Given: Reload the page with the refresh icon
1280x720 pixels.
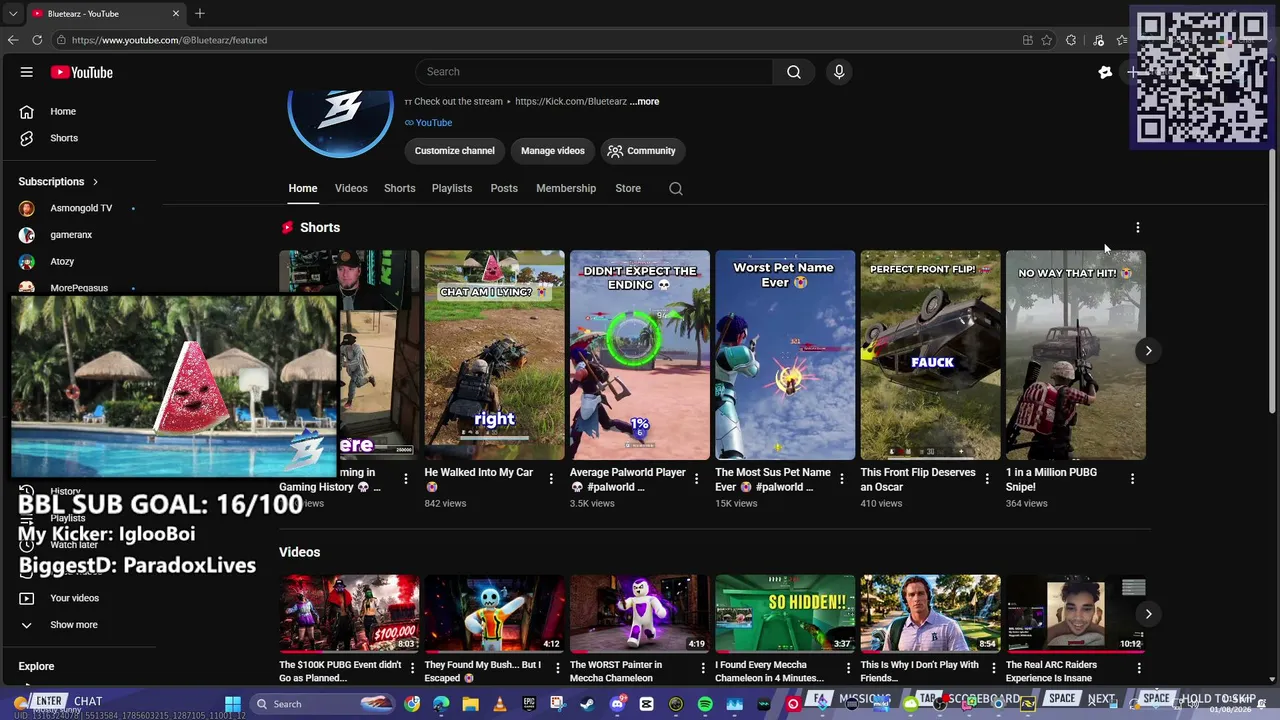Looking at the screenshot, I should [x=37, y=40].
